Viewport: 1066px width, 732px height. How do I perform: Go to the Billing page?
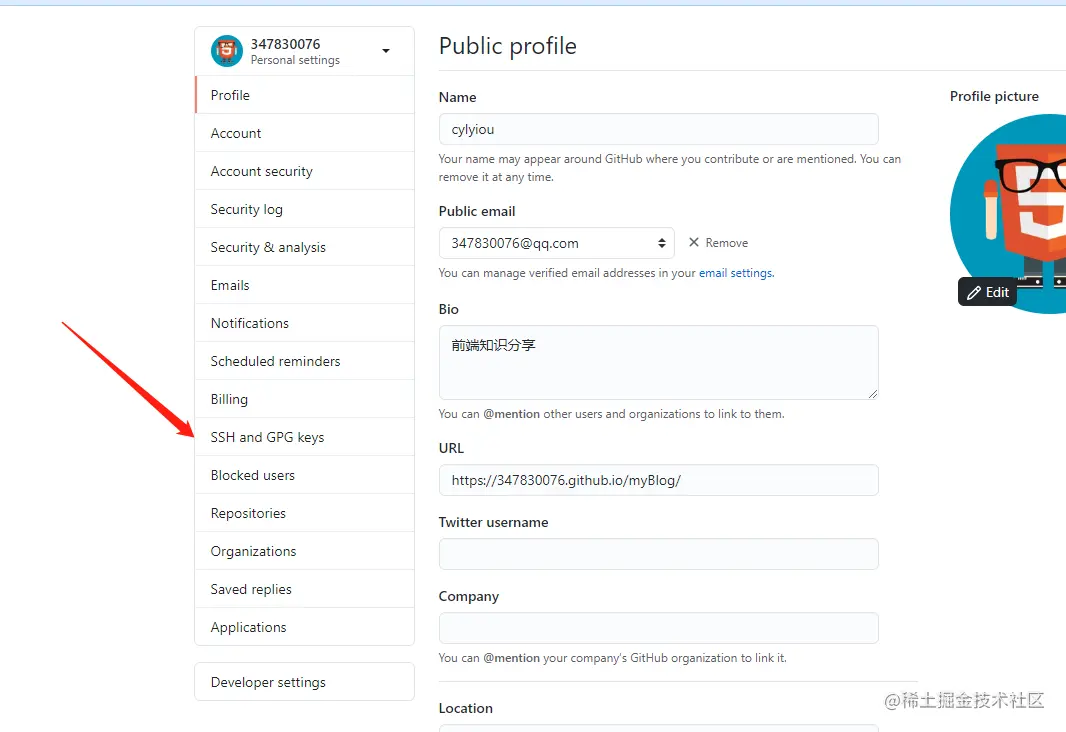305,400
